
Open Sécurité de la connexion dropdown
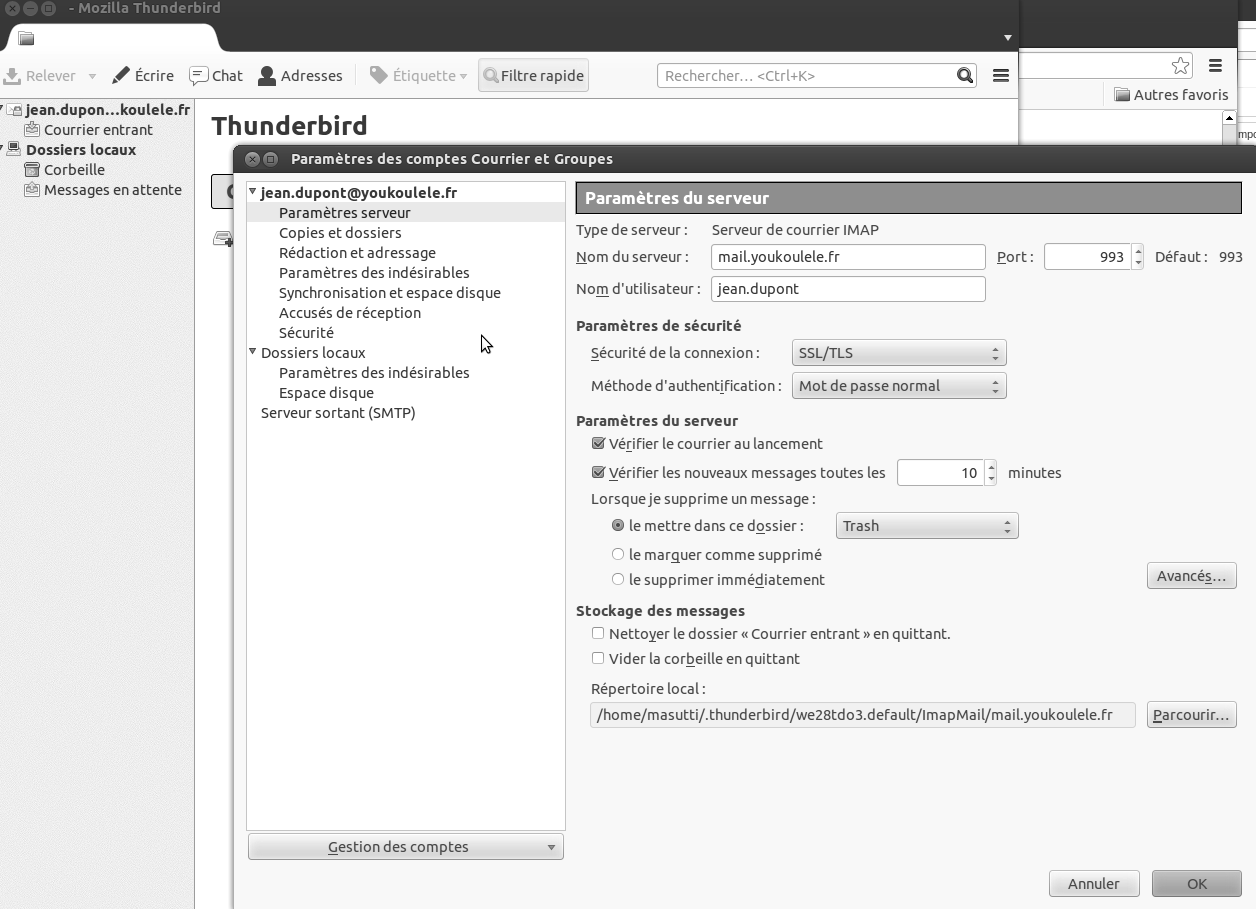898,353
